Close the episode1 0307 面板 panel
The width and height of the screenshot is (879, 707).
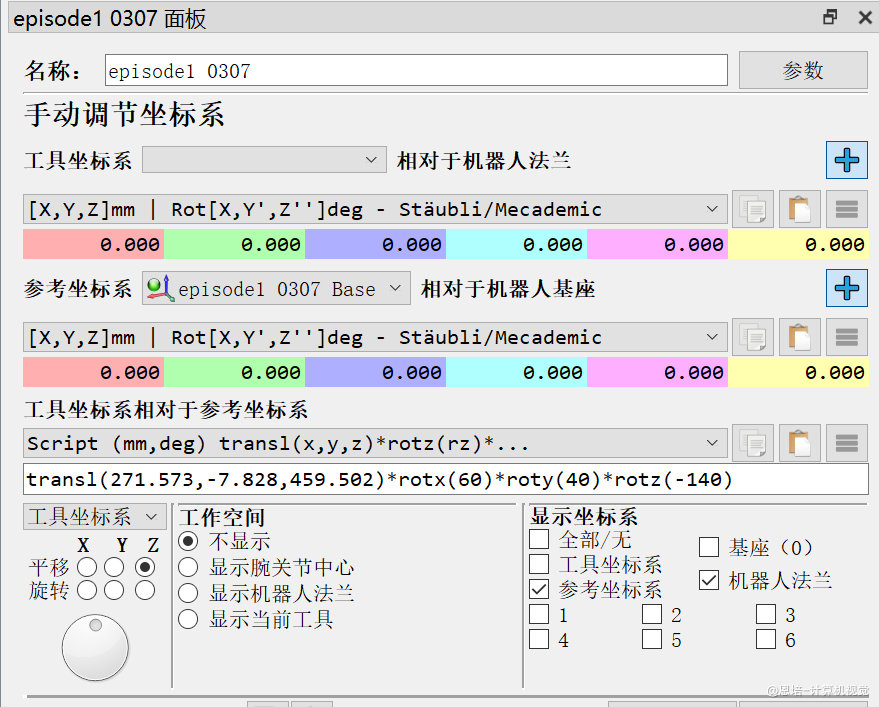click(x=865, y=17)
